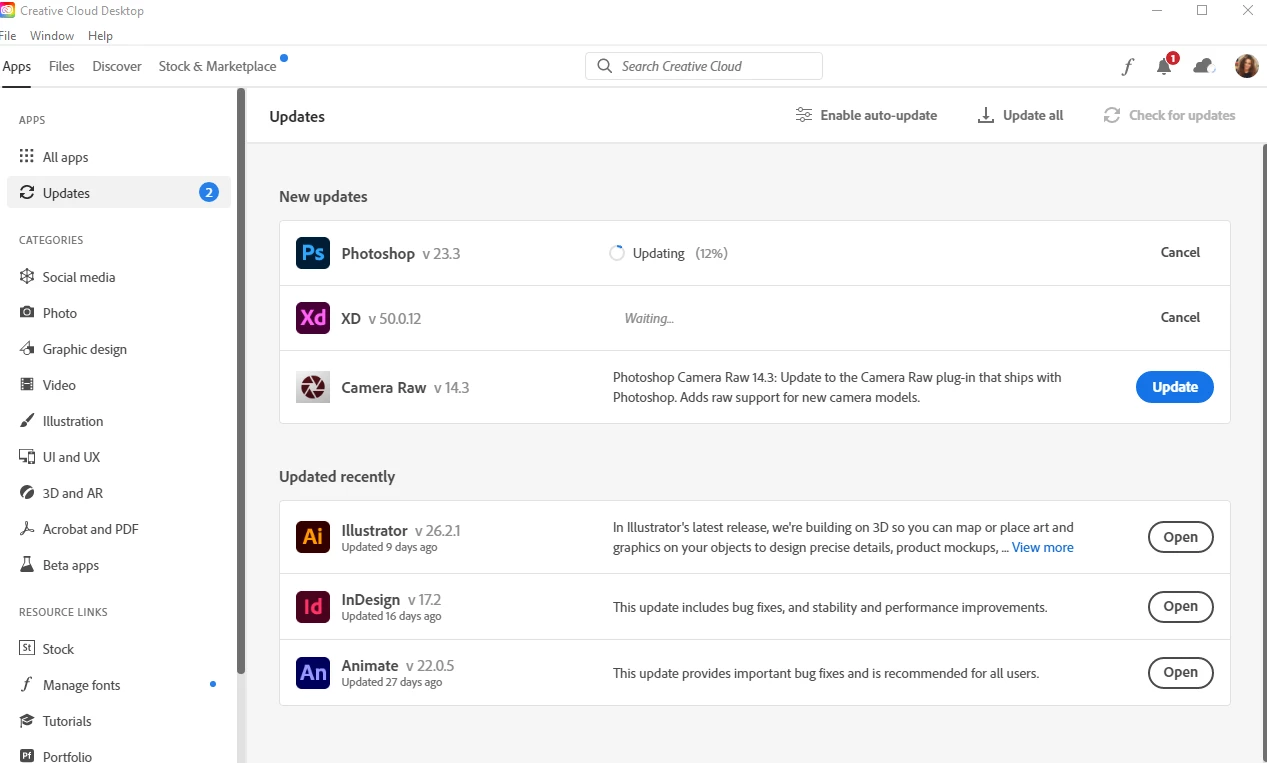This screenshot has width=1267, height=763.
Task: Open notifications bell with red badge
Action: pos(1166,65)
